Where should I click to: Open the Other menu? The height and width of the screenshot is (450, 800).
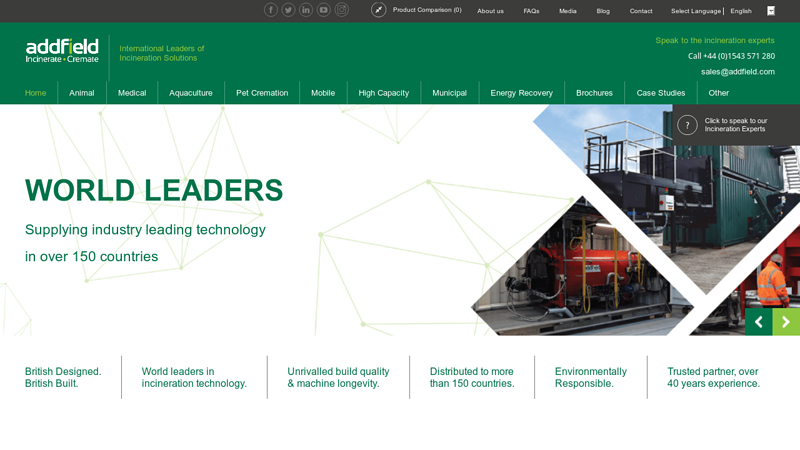(x=718, y=93)
